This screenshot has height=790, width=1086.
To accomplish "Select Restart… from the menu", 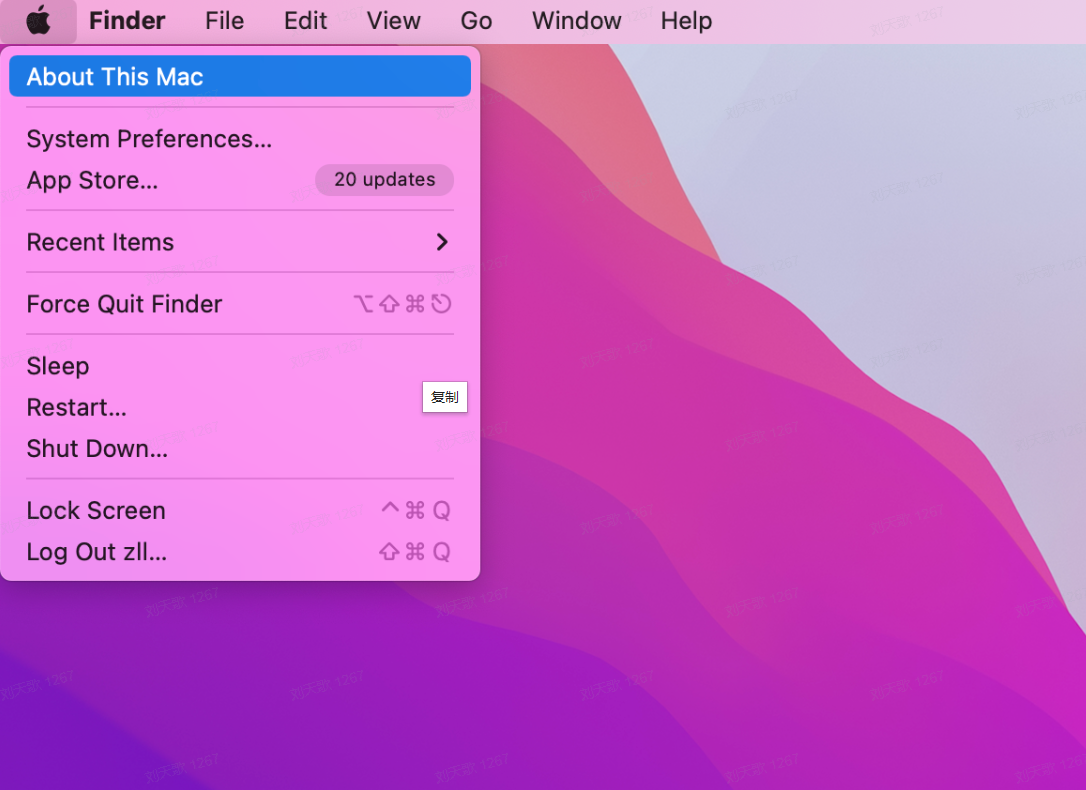I will click(240, 407).
